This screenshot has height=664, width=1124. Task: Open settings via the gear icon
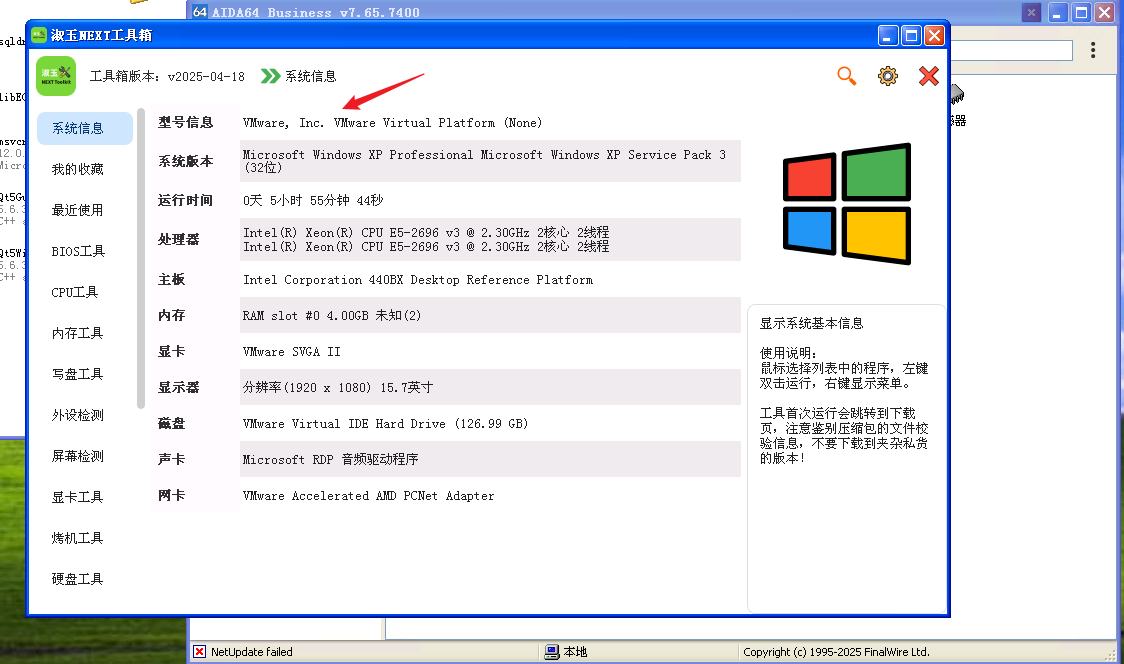pyautogui.click(x=888, y=76)
